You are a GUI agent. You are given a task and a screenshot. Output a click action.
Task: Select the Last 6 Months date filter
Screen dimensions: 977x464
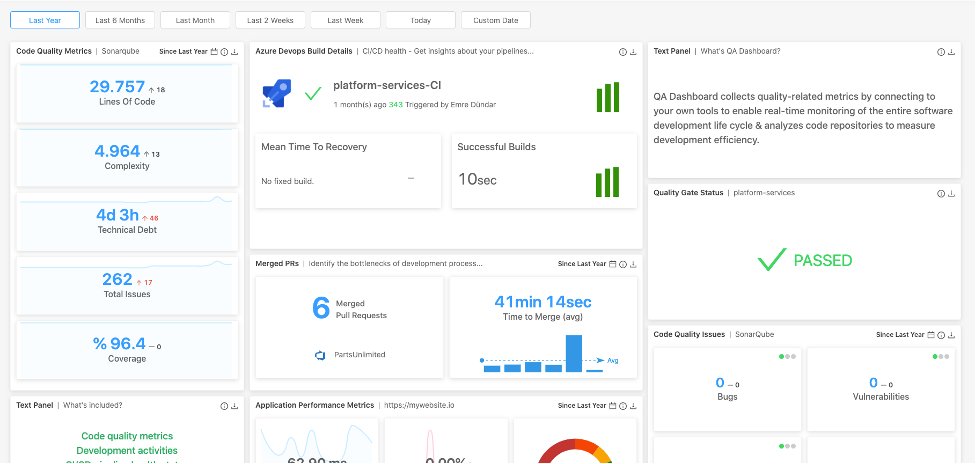(120, 20)
